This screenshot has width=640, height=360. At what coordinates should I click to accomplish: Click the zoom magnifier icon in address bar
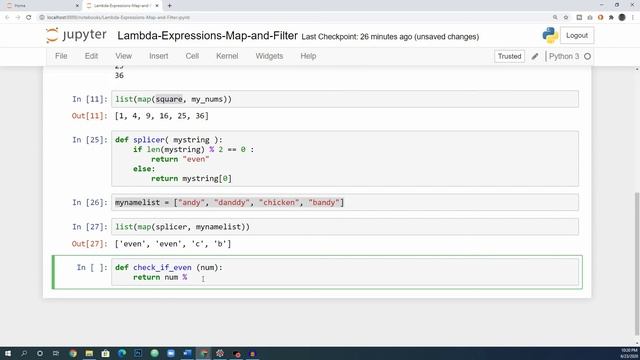tap(555, 18)
